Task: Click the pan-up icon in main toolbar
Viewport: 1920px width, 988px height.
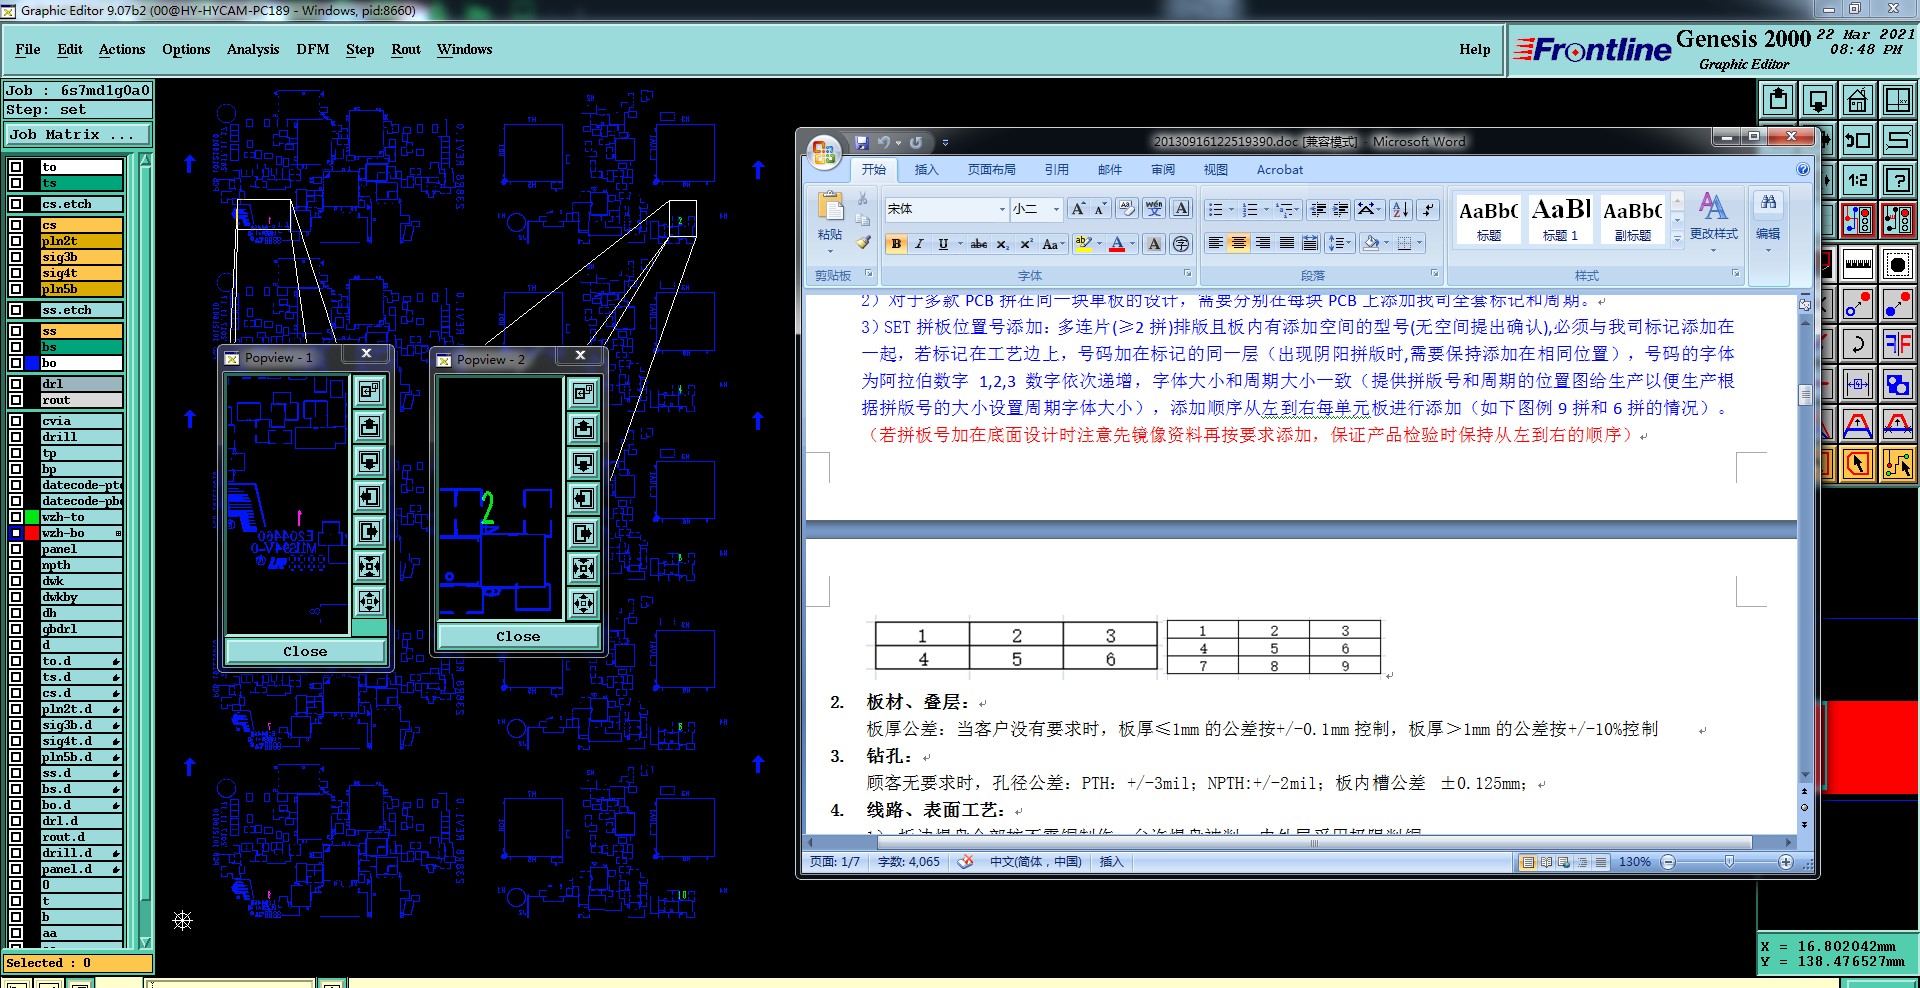Action: coord(1778,100)
